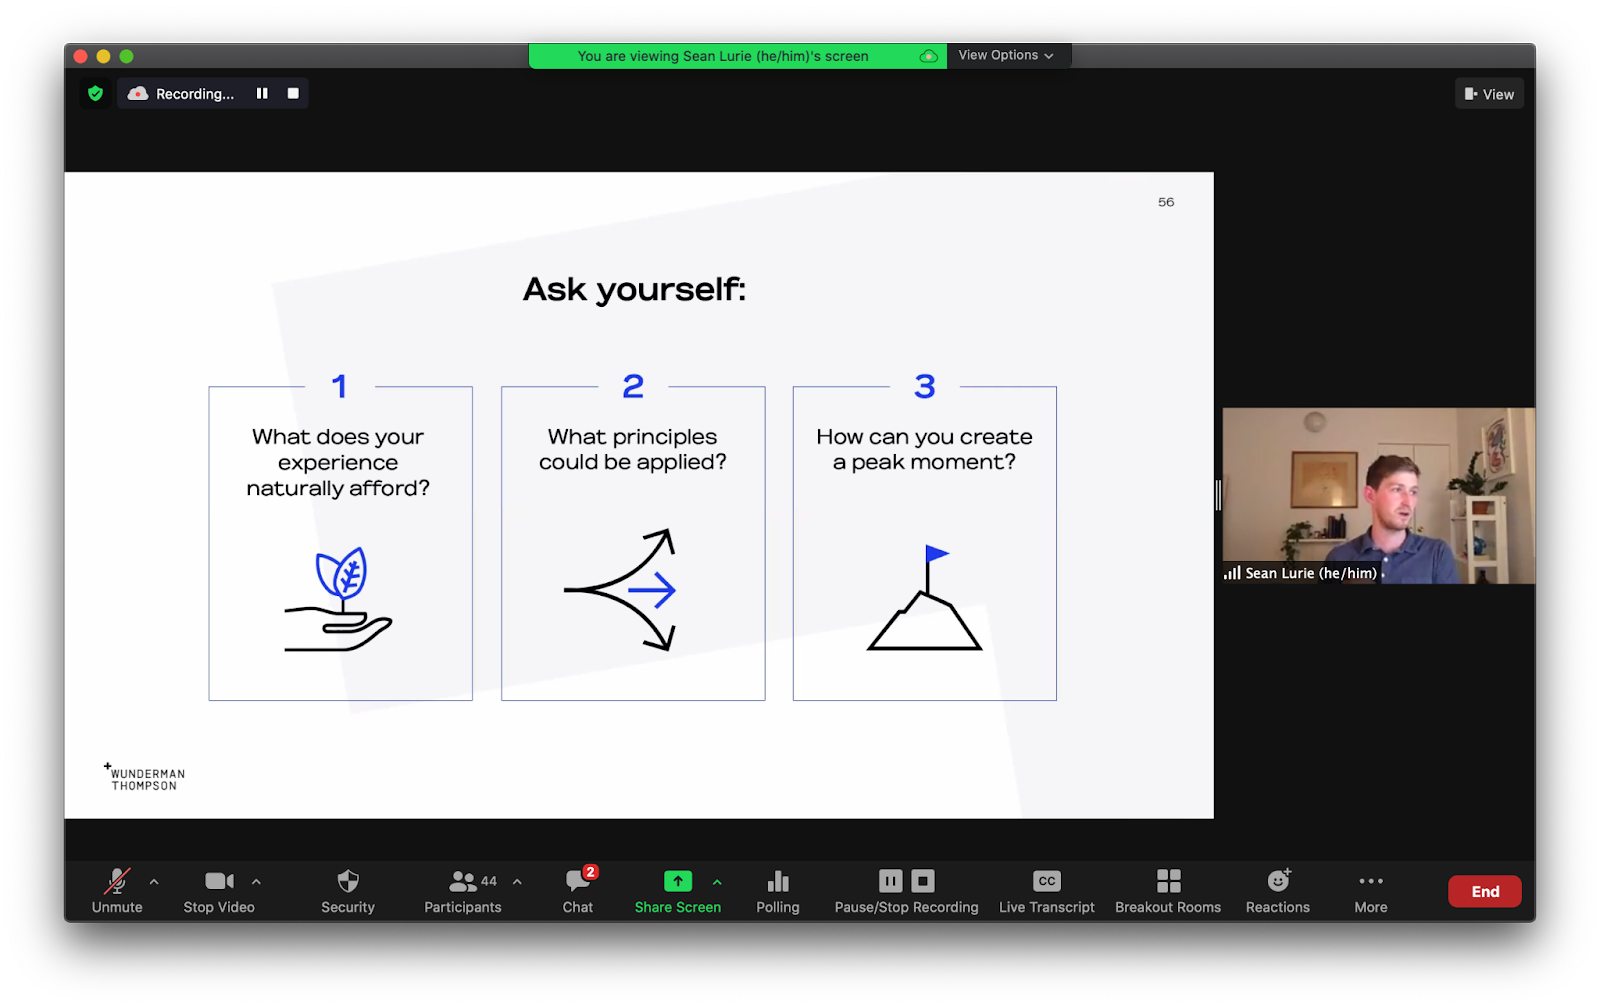Click 'What does your experience naturally afford?' text
Viewport: 1600px width, 1007px height.
(x=338, y=463)
